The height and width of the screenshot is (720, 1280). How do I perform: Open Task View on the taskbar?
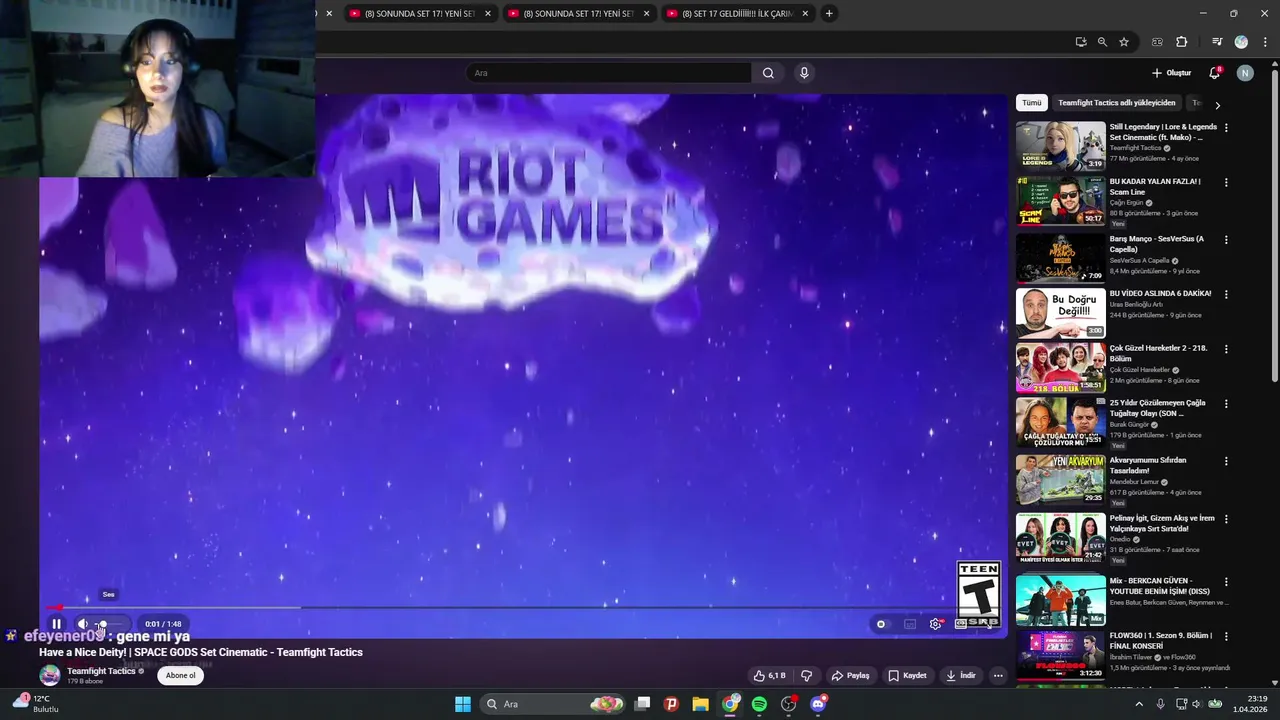pos(642,704)
